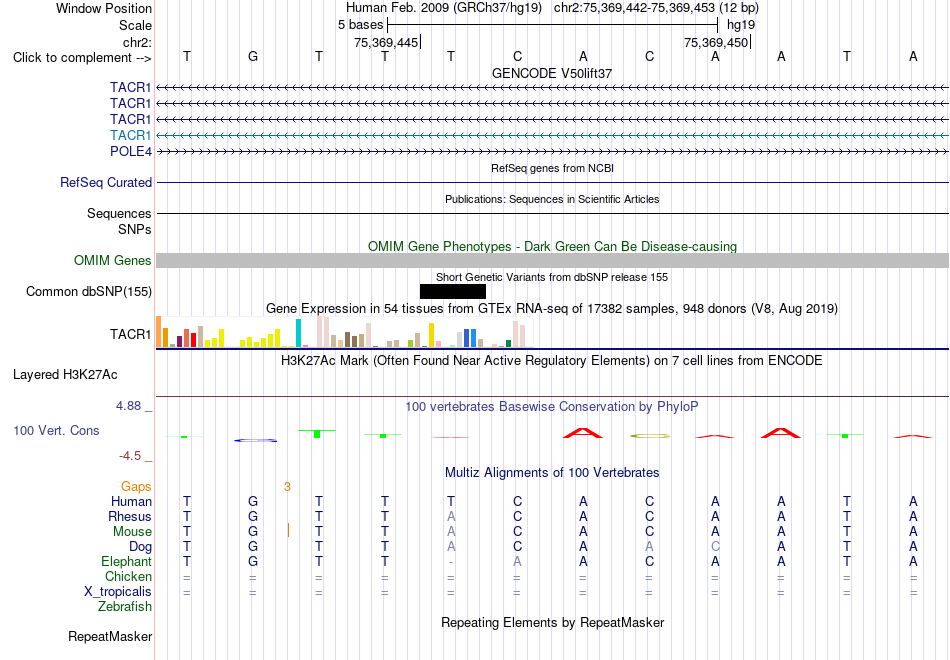This screenshot has height=660, width=950.
Task: Select the Dog alignment row label
Action: pyautogui.click(x=141, y=547)
